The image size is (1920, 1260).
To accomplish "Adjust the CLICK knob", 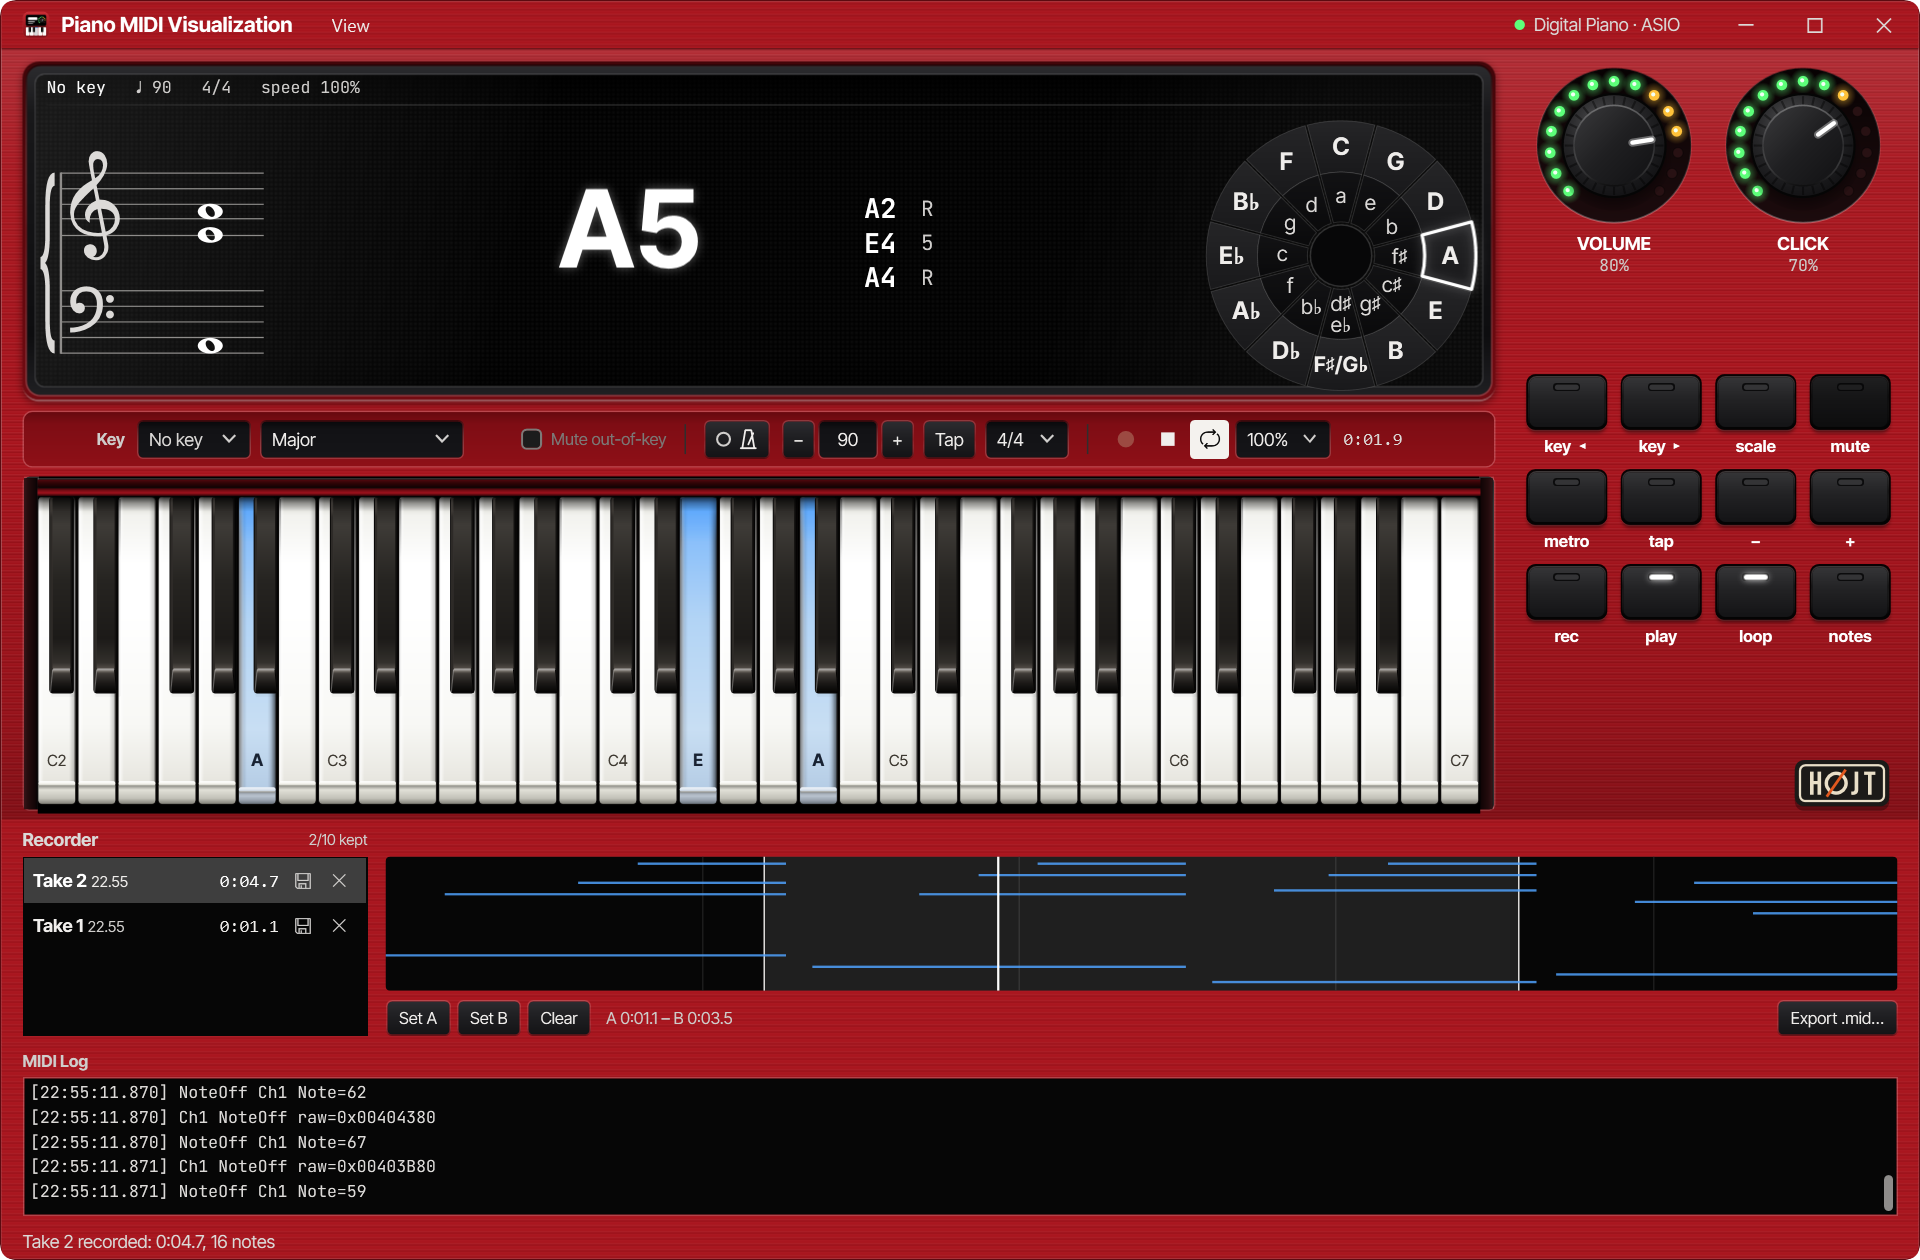I will click(x=1802, y=146).
